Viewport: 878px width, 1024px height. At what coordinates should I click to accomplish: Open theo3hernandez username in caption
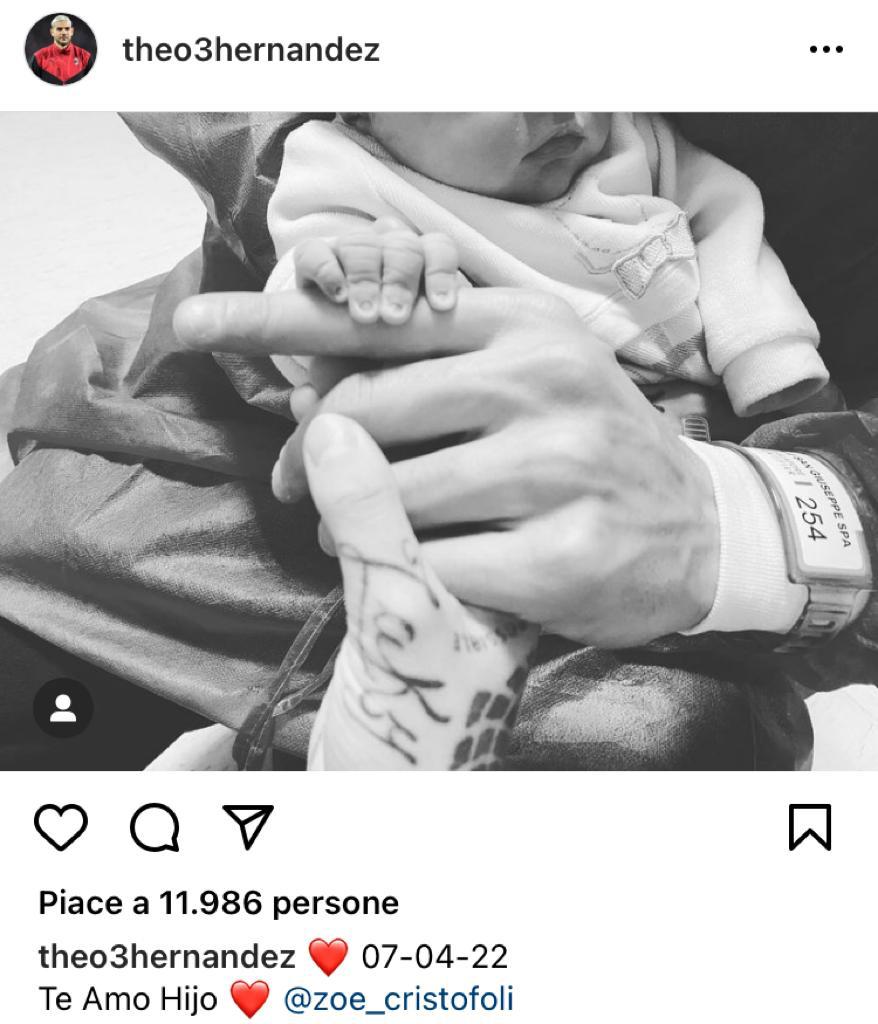click(x=167, y=957)
